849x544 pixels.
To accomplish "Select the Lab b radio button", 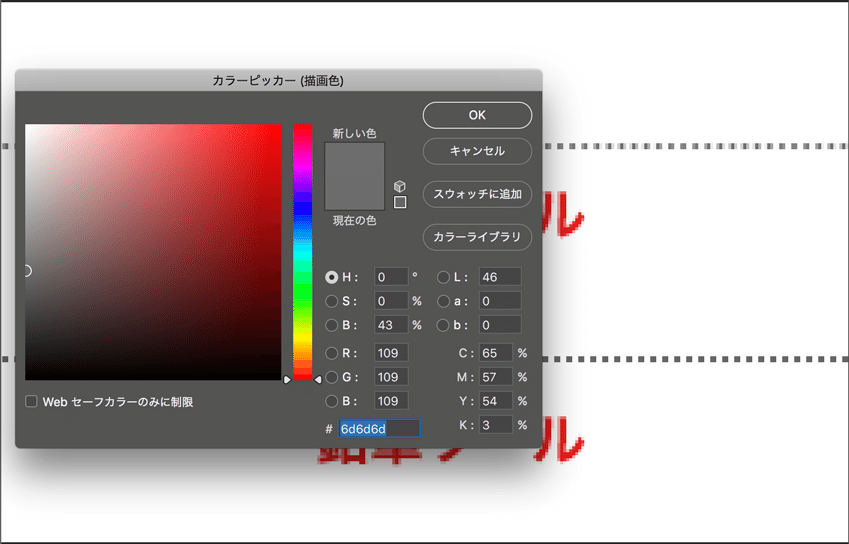I will (x=443, y=325).
